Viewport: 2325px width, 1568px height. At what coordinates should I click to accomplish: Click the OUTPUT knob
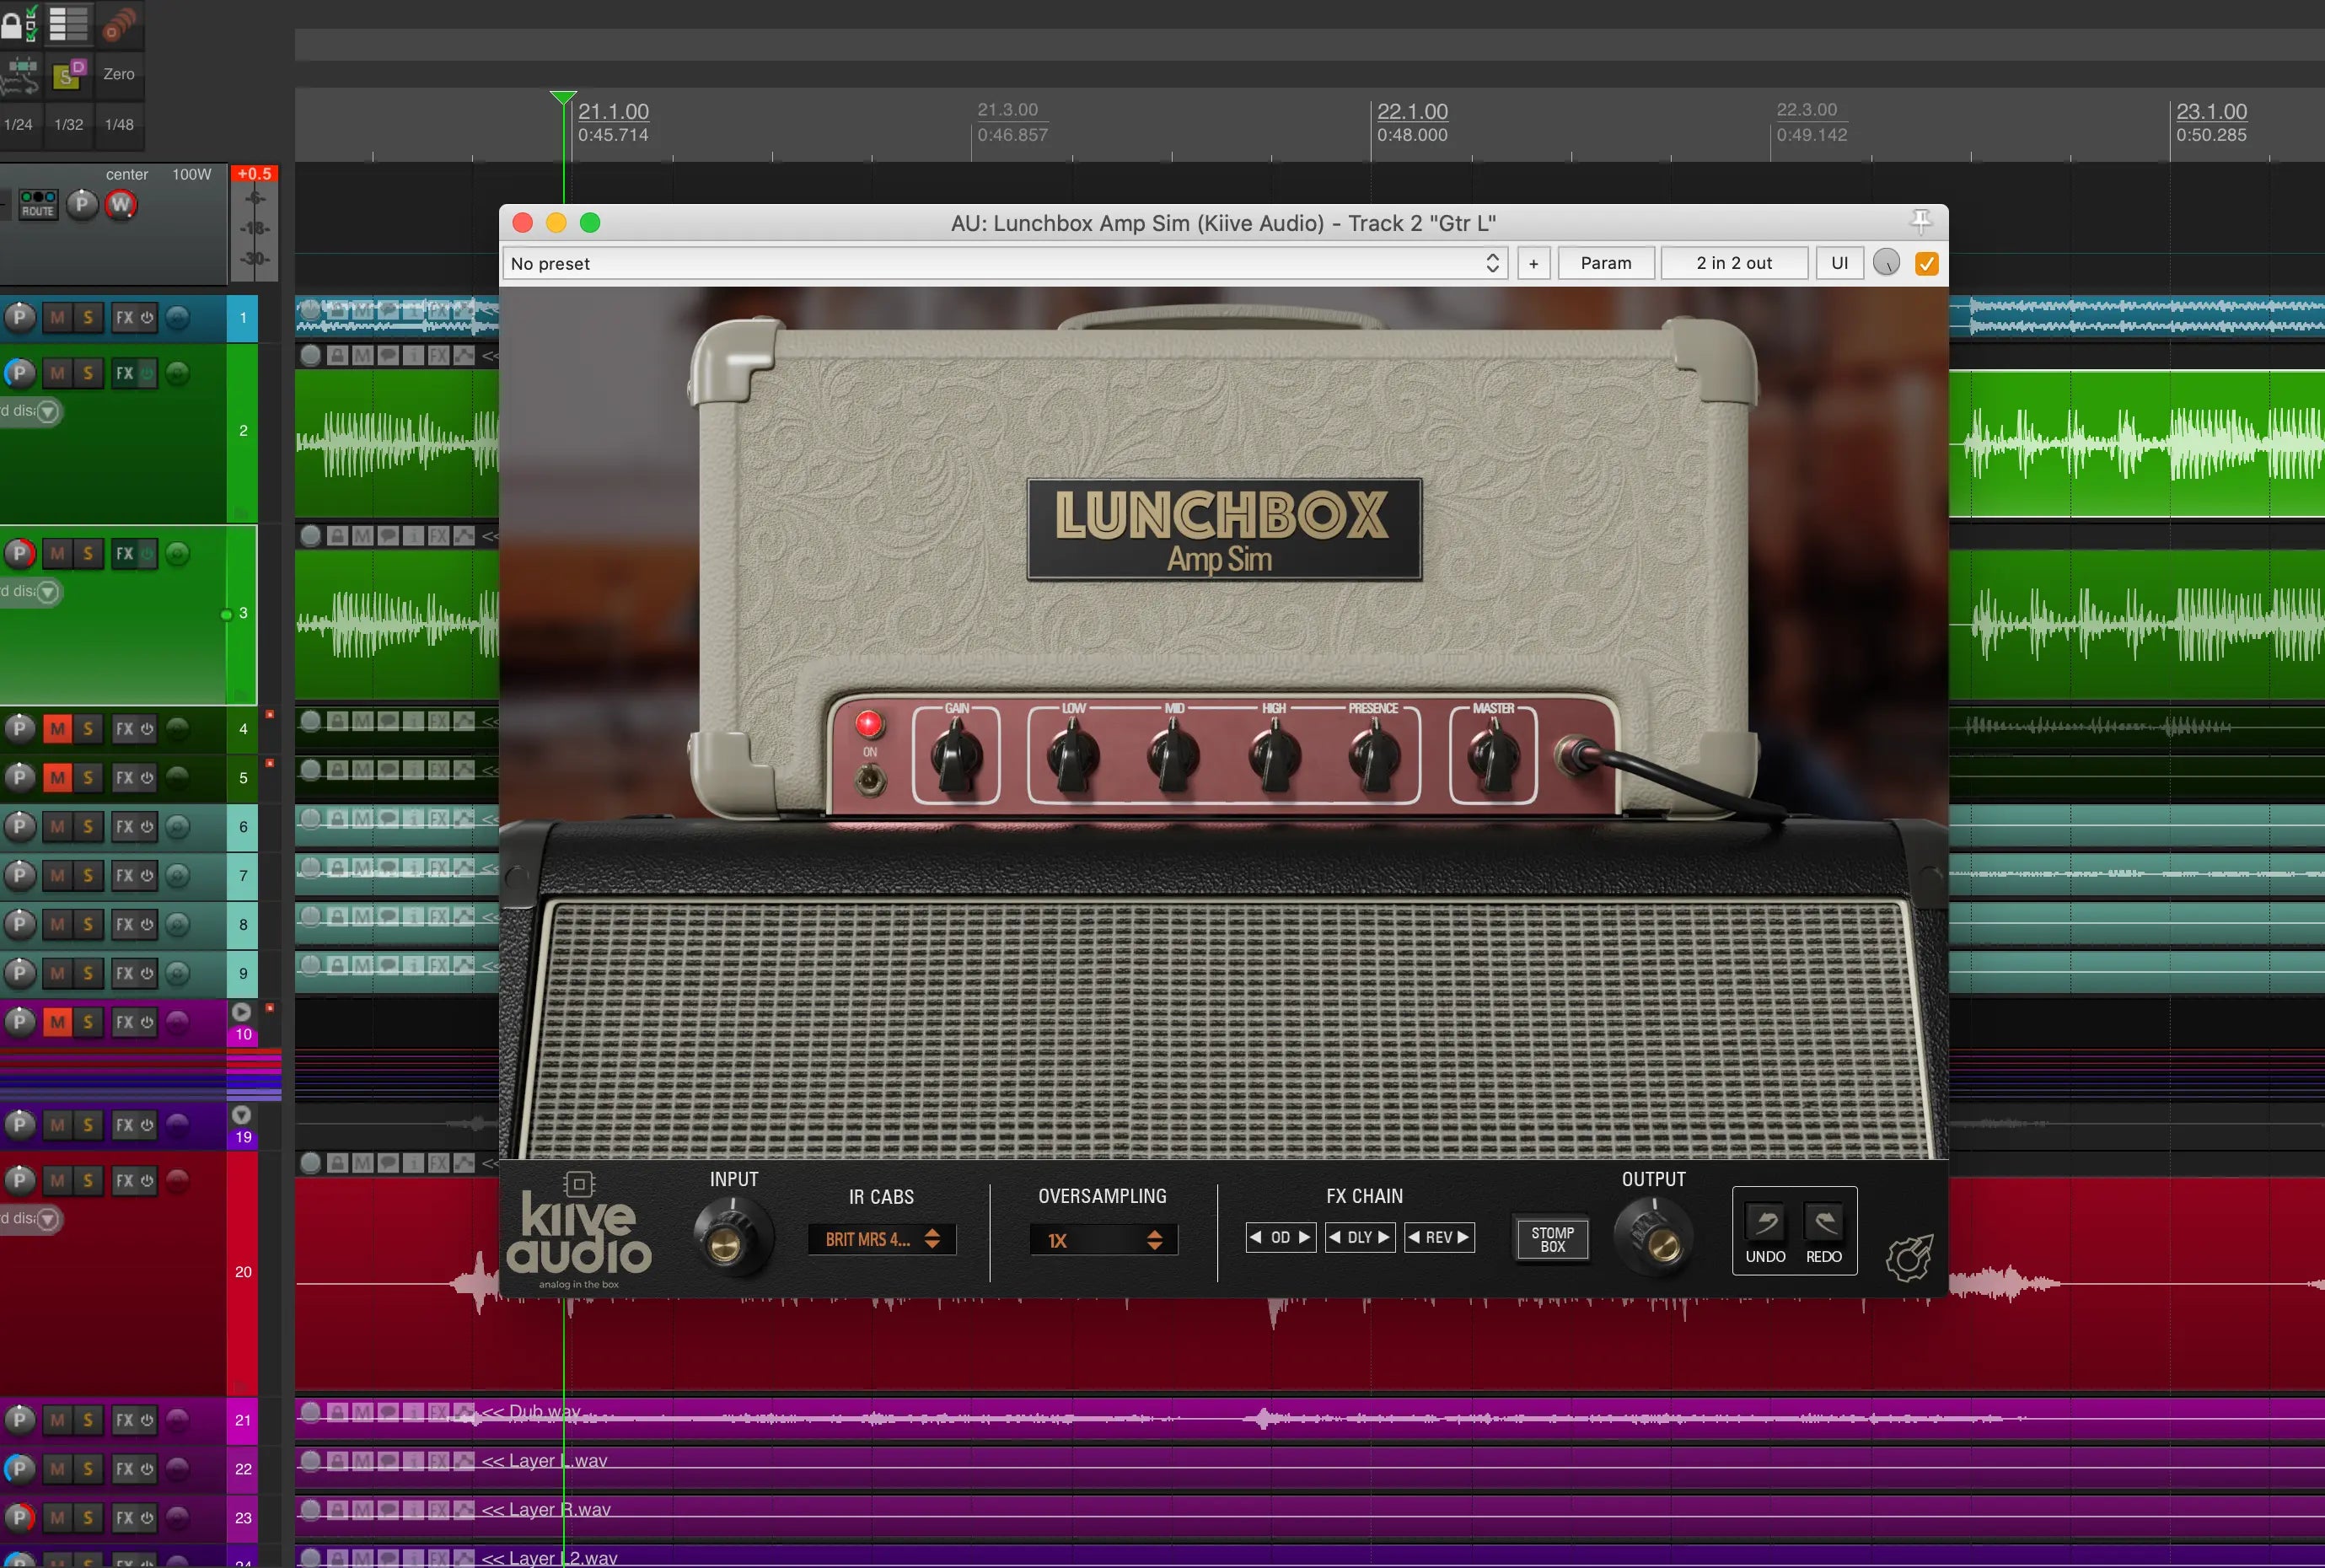(1654, 1237)
